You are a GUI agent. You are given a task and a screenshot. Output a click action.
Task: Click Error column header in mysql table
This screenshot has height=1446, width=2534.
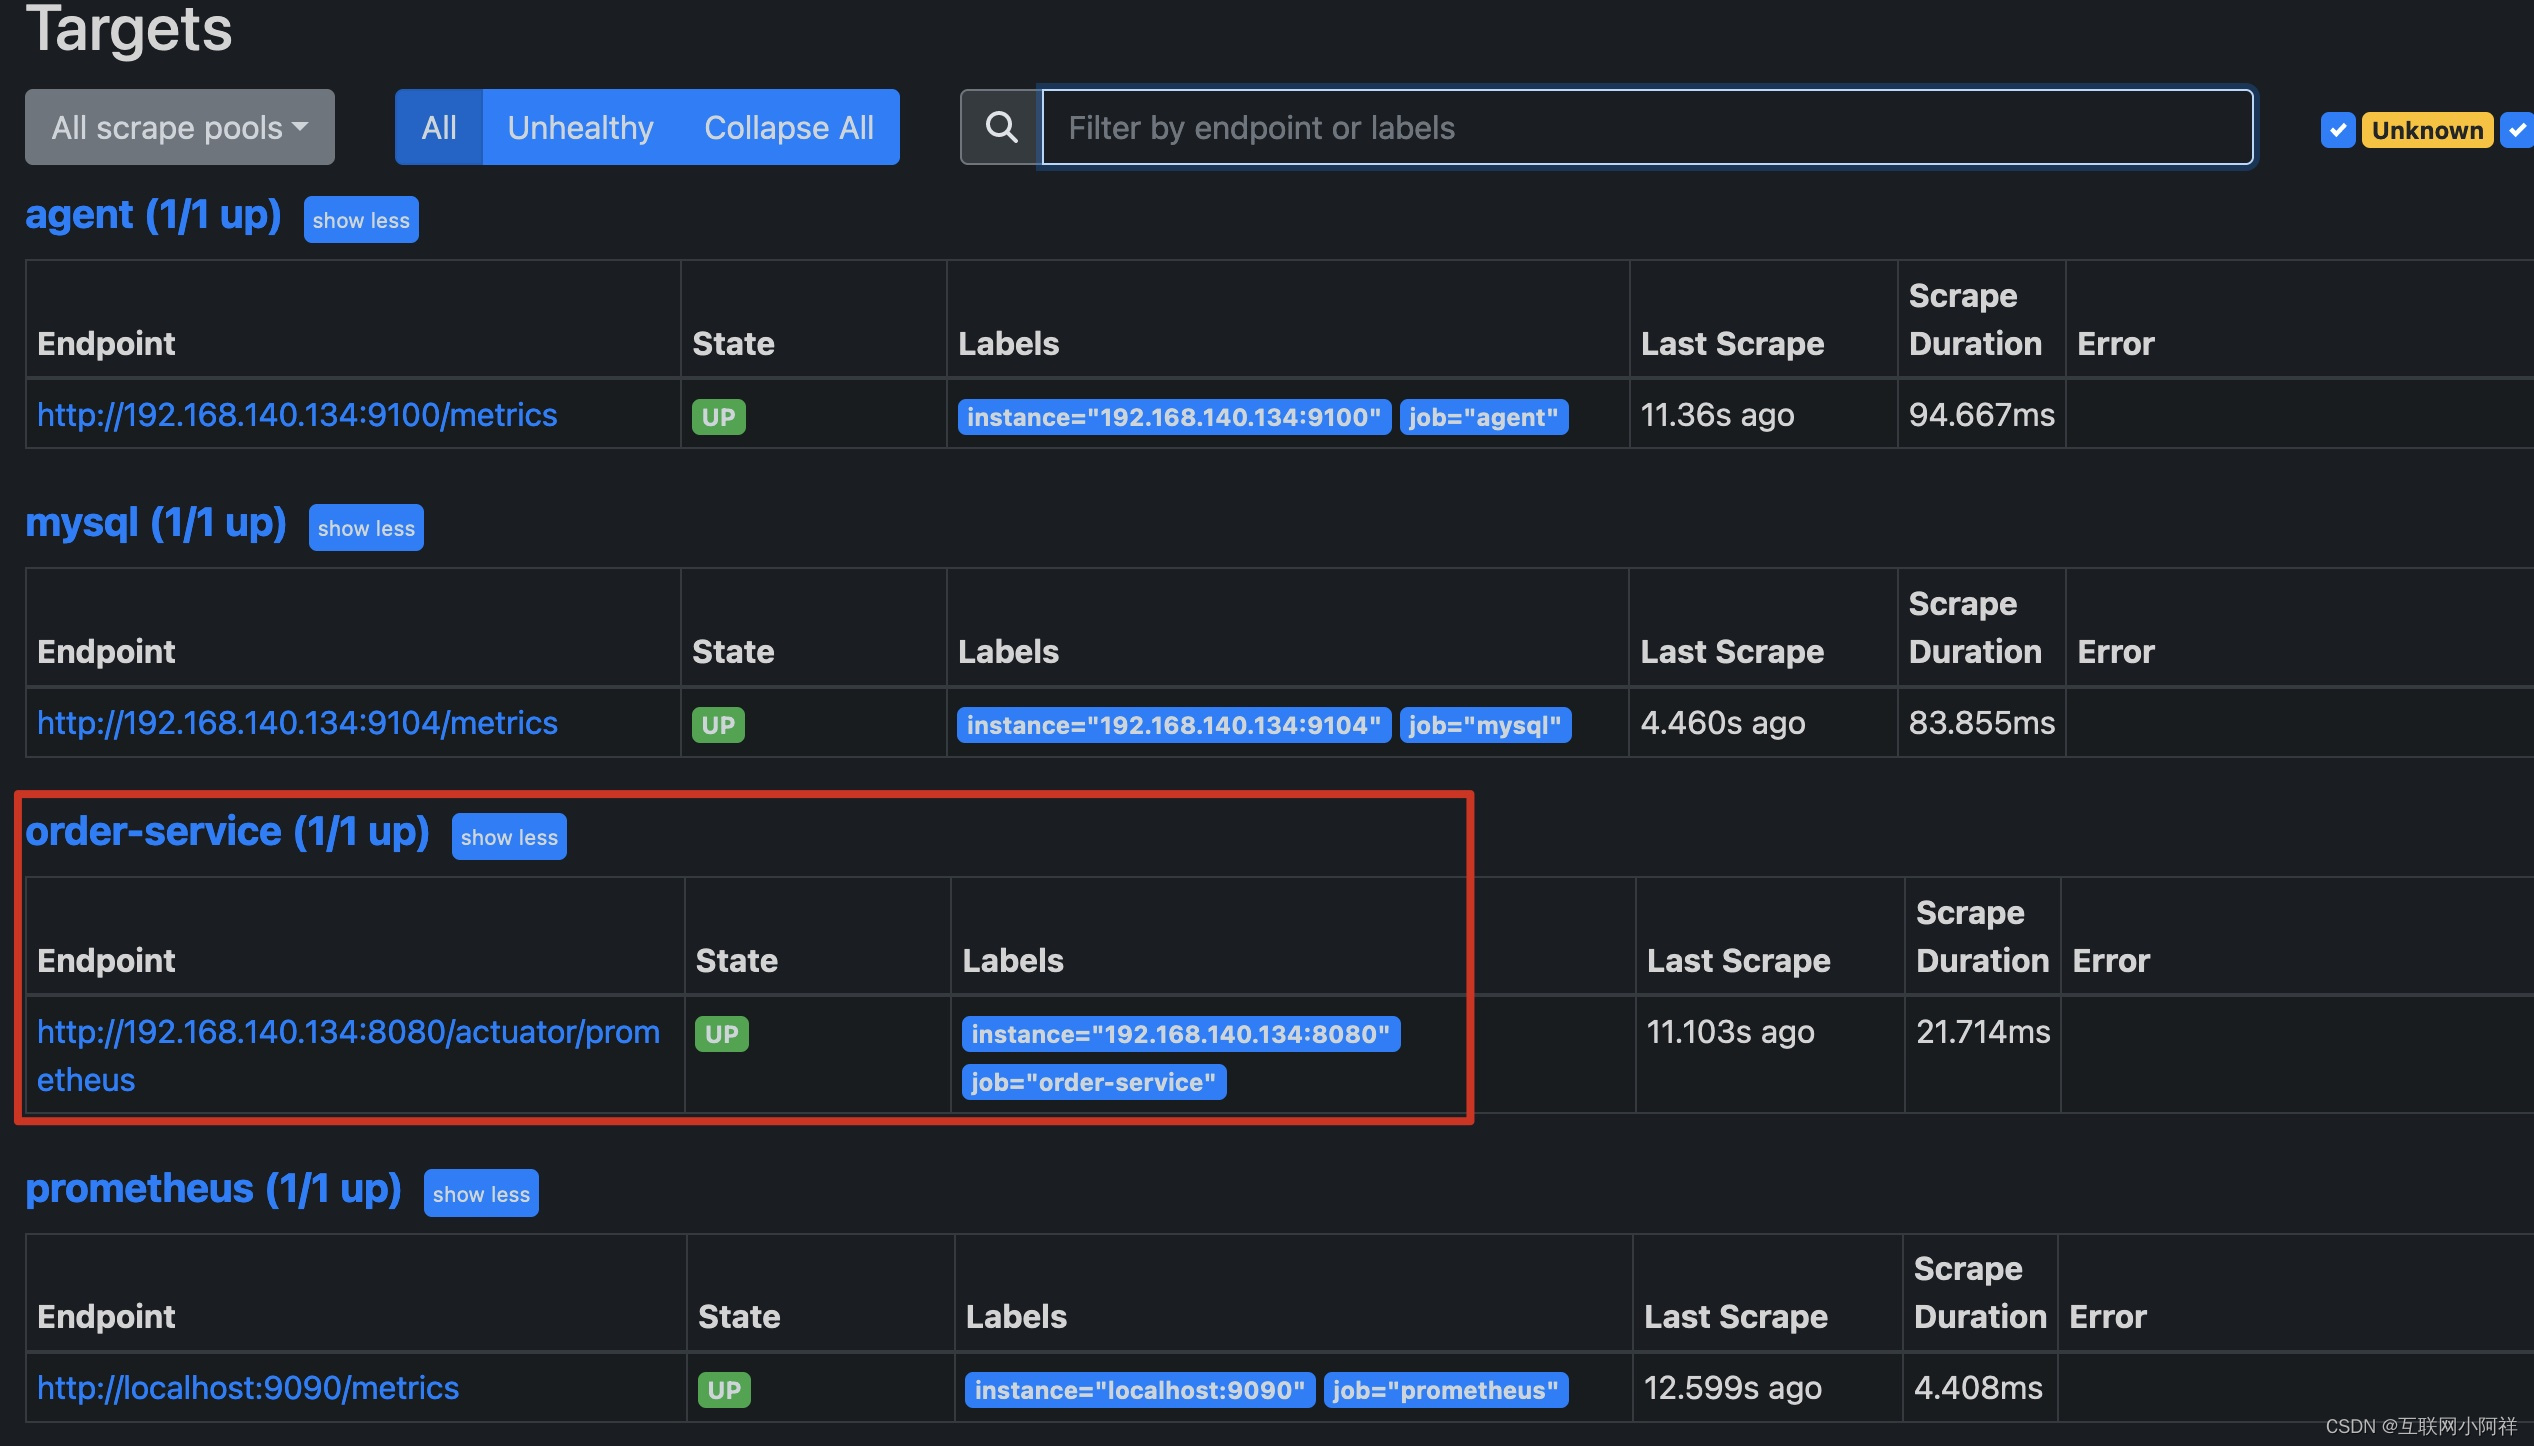pos(2116,652)
